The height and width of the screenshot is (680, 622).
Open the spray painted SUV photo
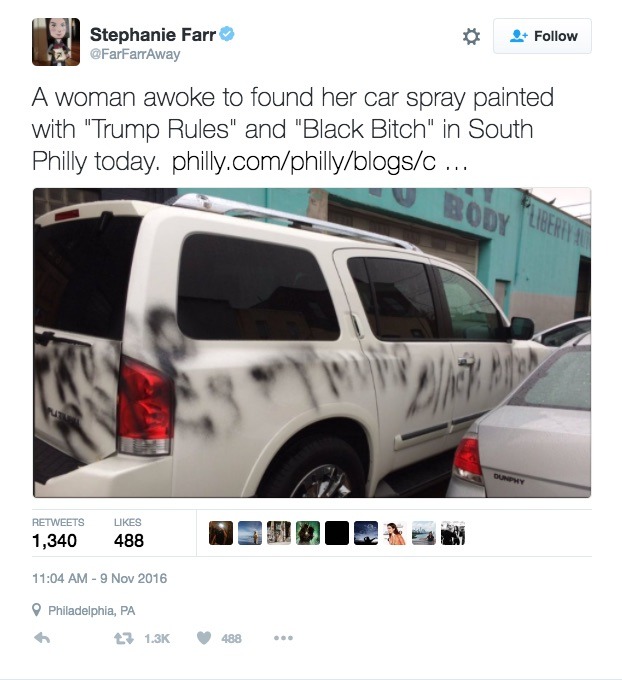pyautogui.click(x=312, y=343)
